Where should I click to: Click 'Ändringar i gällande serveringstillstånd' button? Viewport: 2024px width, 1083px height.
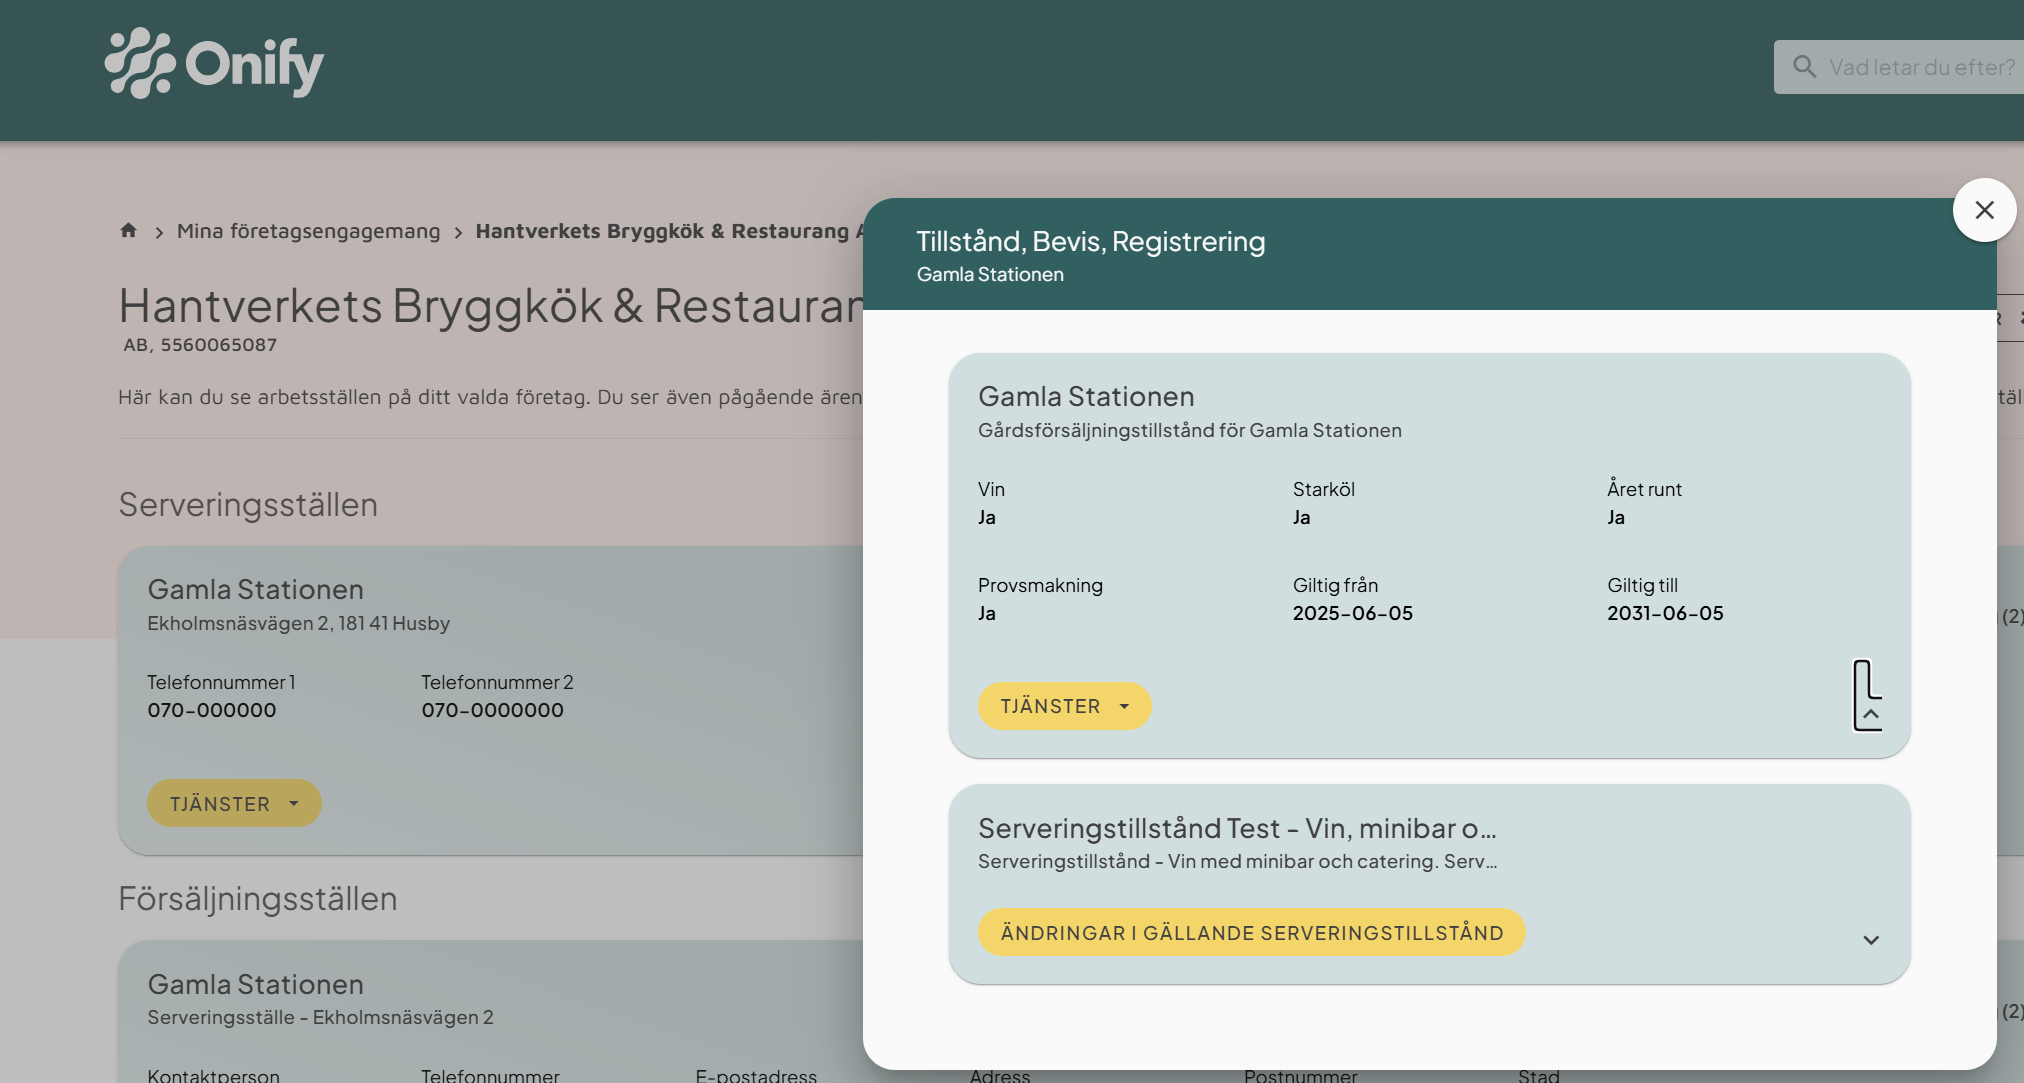click(x=1251, y=932)
